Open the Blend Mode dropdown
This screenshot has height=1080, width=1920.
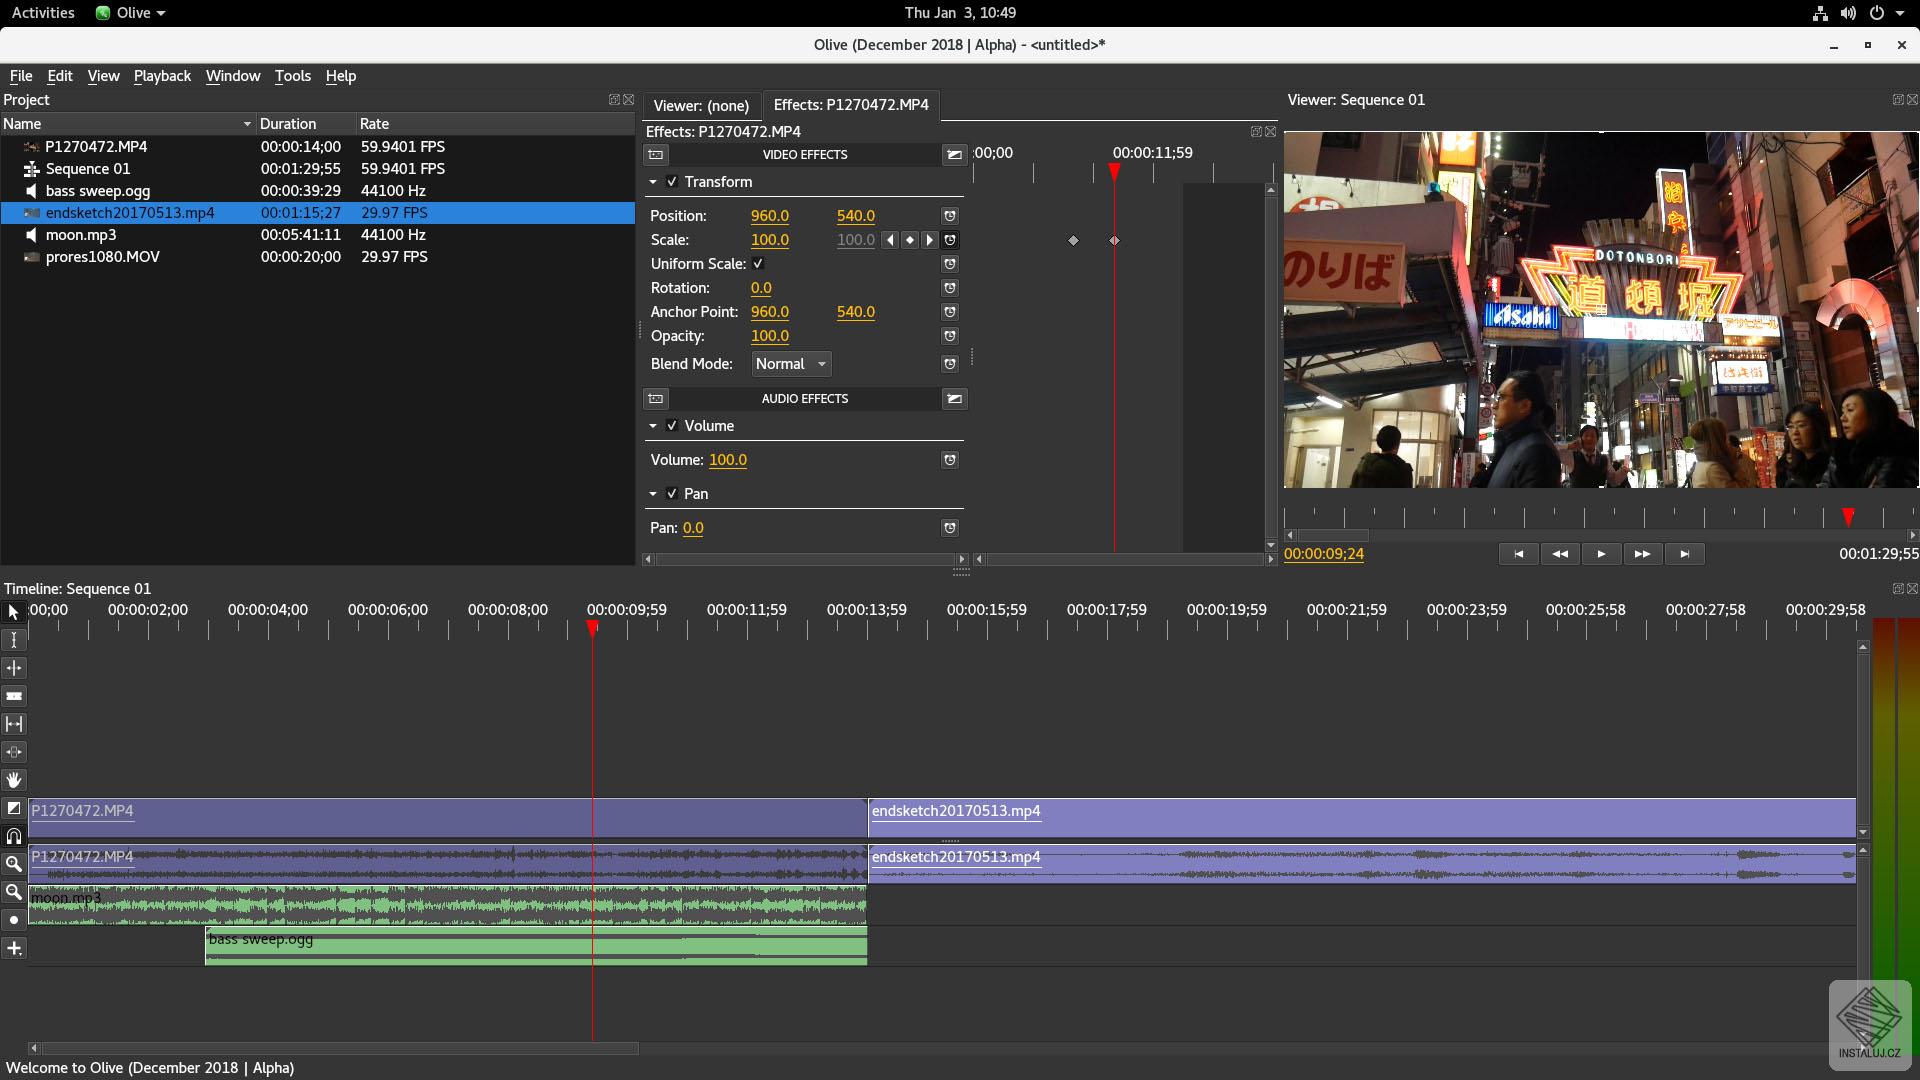[790, 363]
